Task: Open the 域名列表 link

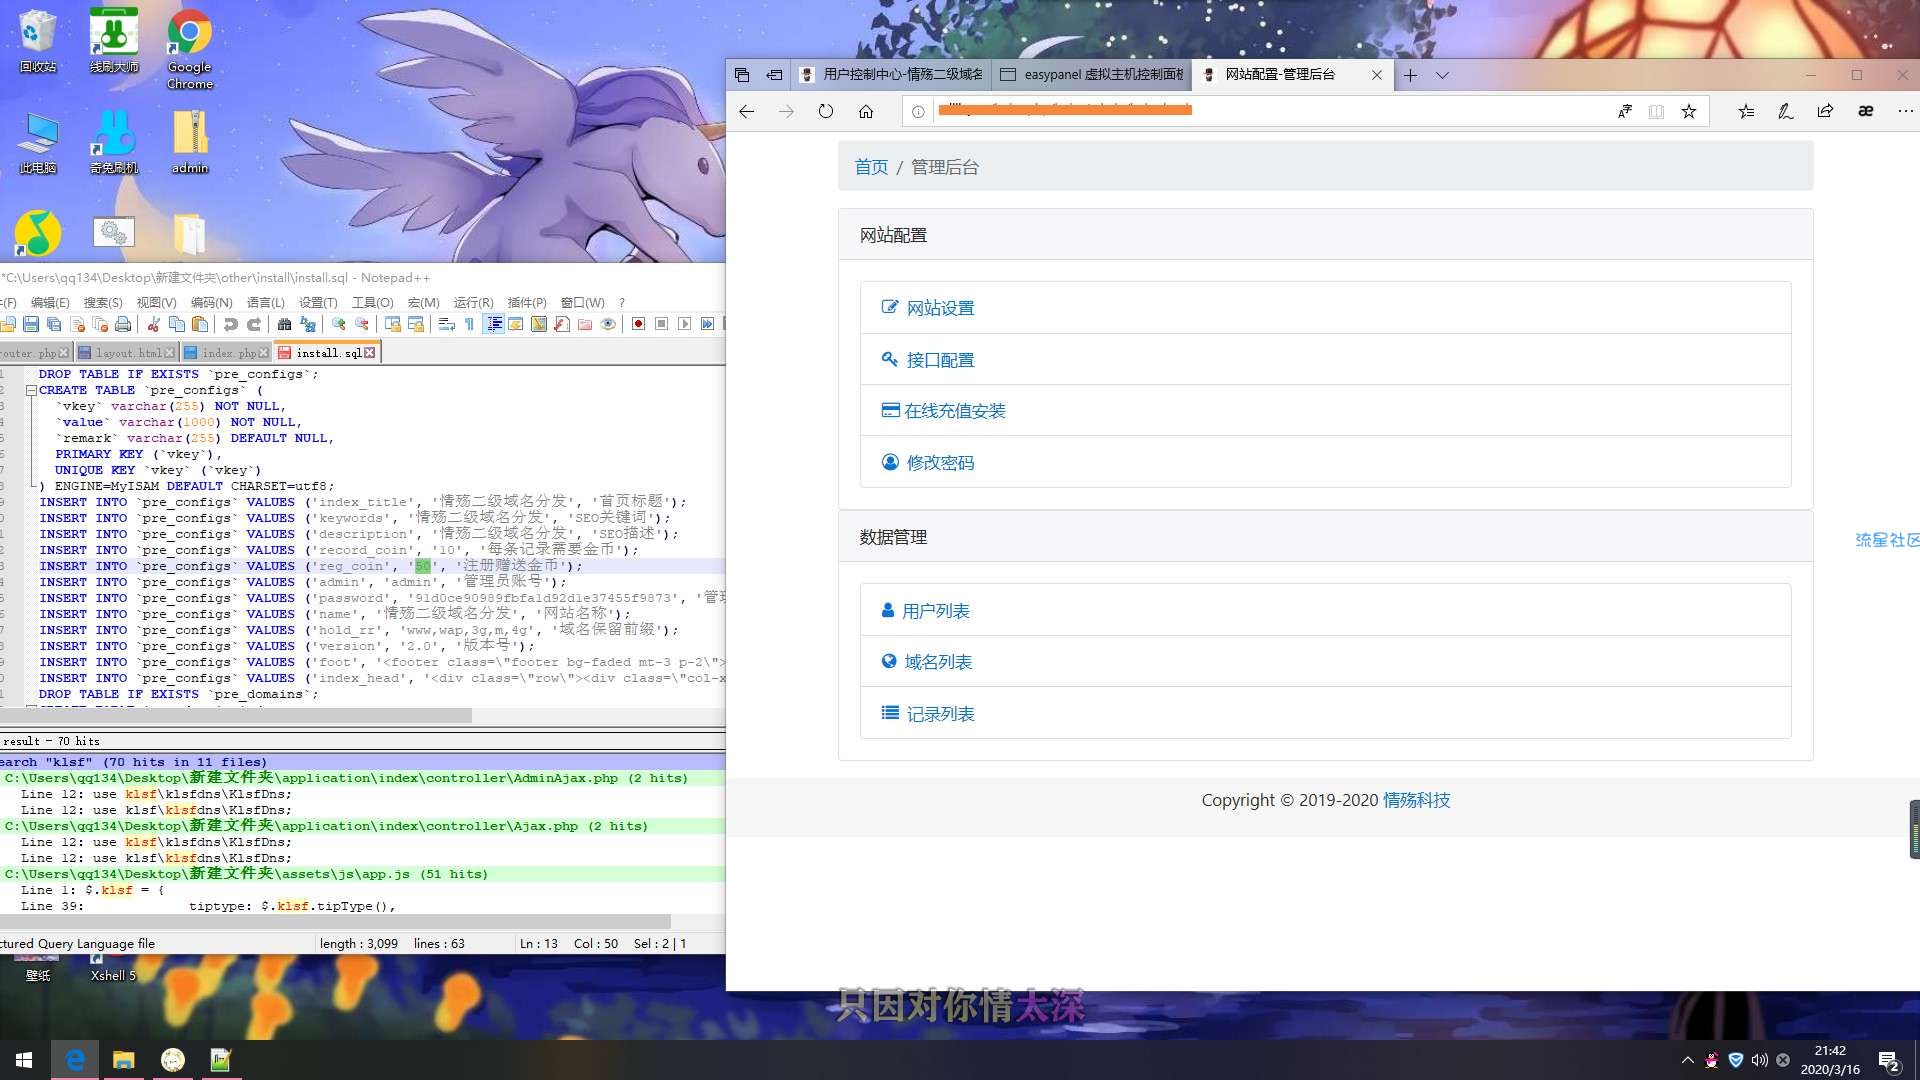Action: (x=938, y=662)
